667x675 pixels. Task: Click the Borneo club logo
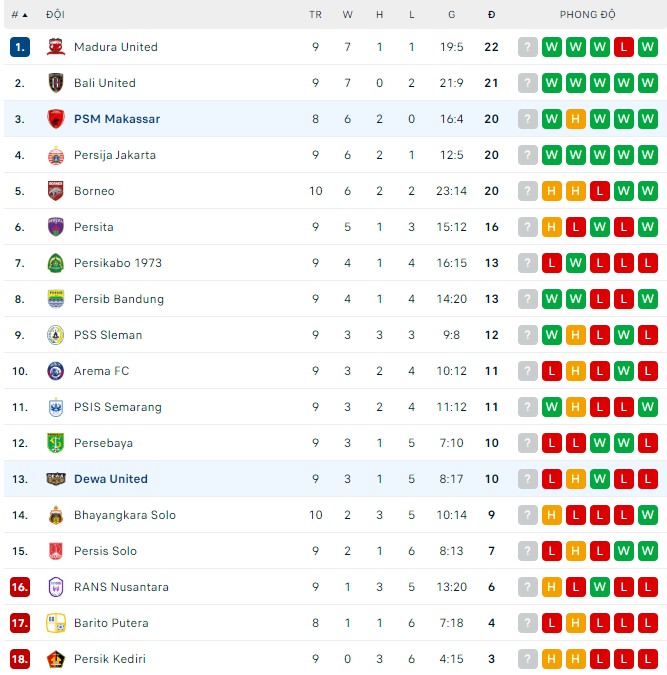[x=56, y=191]
